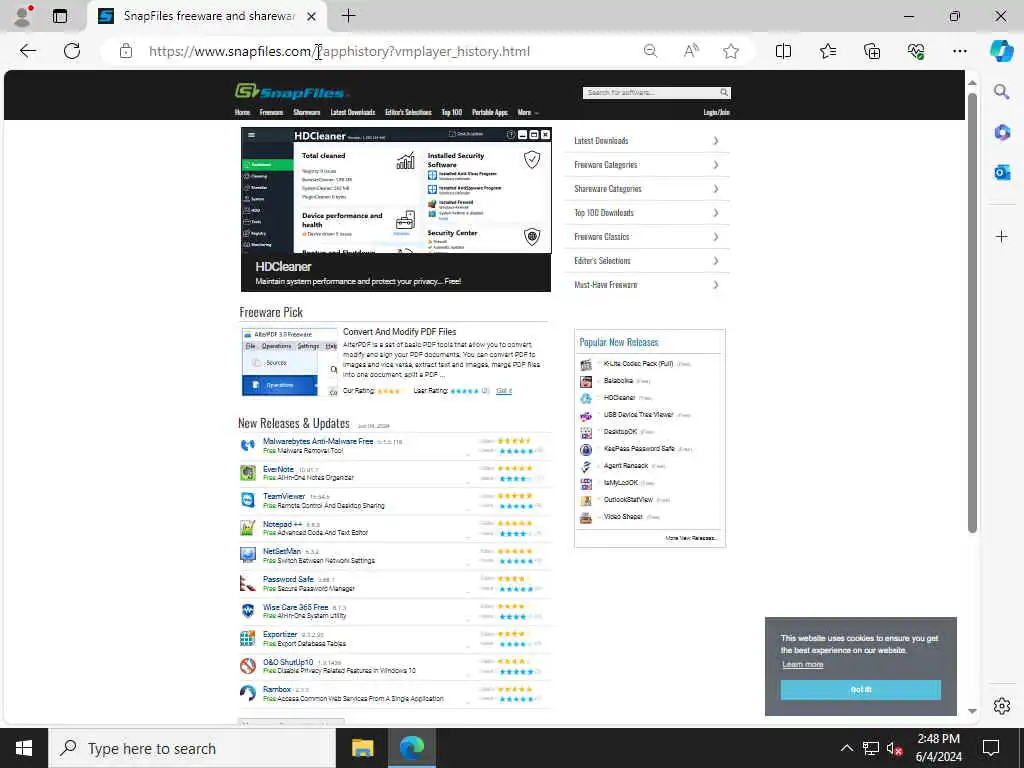Expand Top 100 Downloads chevron
Viewport: 1024px width, 768px height.
(716, 213)
